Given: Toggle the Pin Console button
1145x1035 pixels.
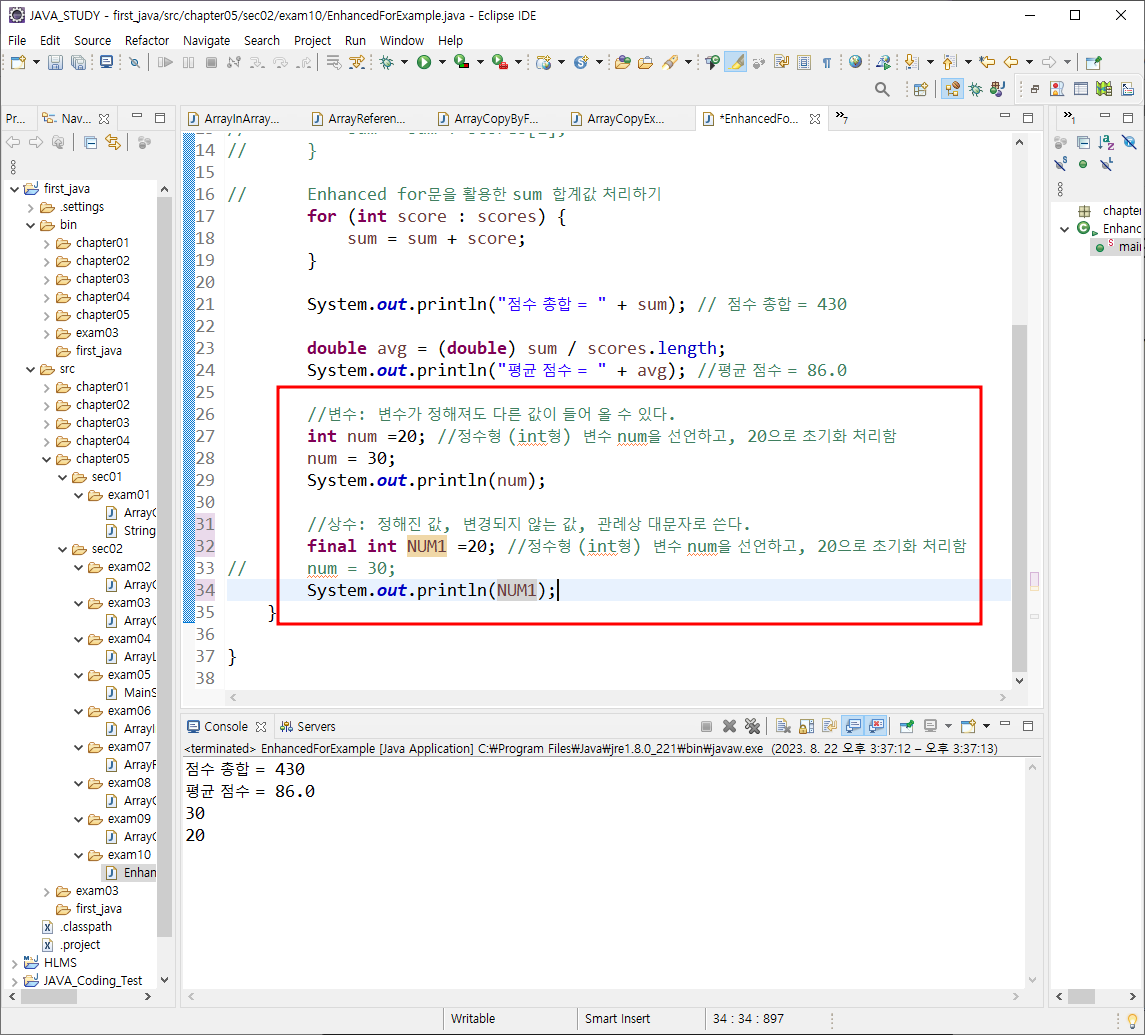Looking at the screenshot, I should point(906,726).
